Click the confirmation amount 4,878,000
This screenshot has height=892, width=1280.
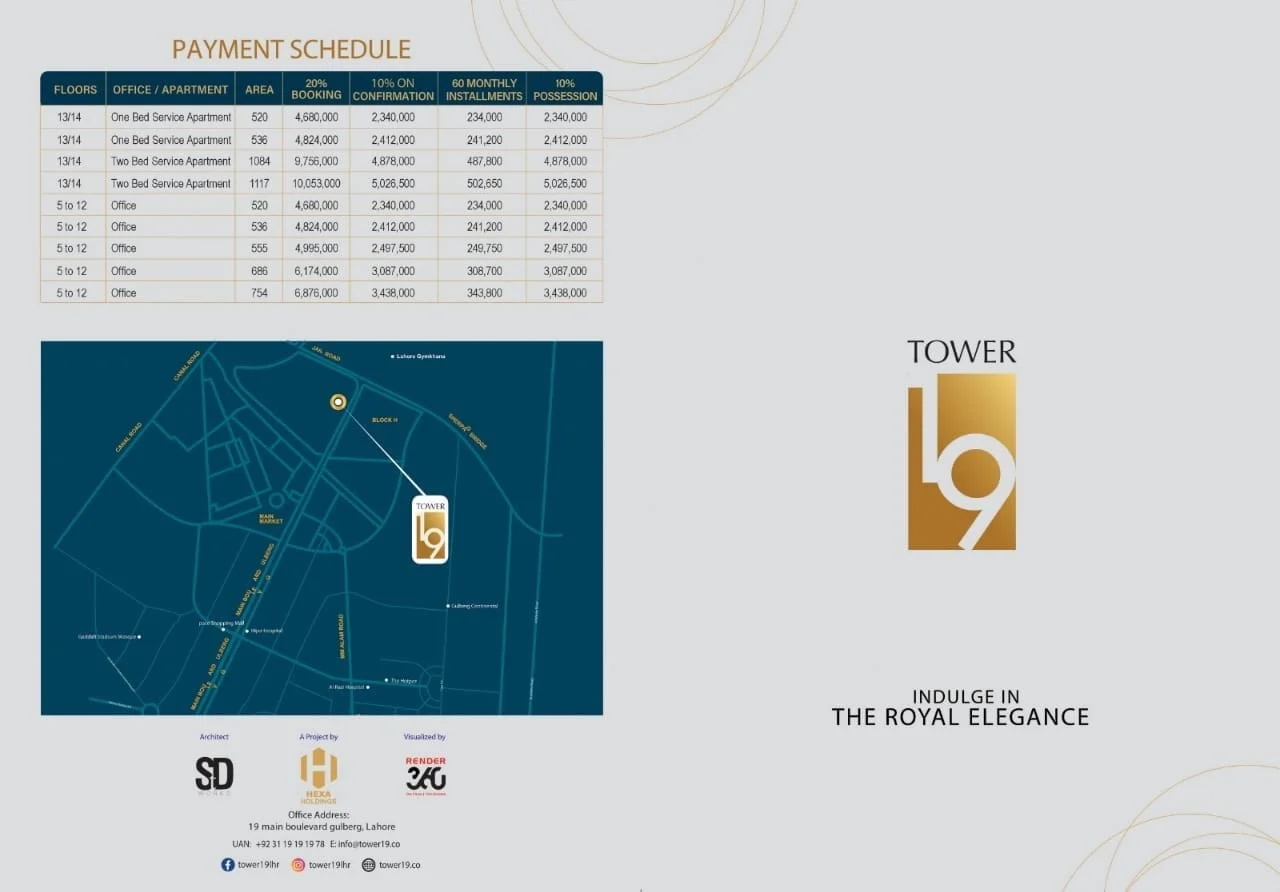click(x=392, y=161)
